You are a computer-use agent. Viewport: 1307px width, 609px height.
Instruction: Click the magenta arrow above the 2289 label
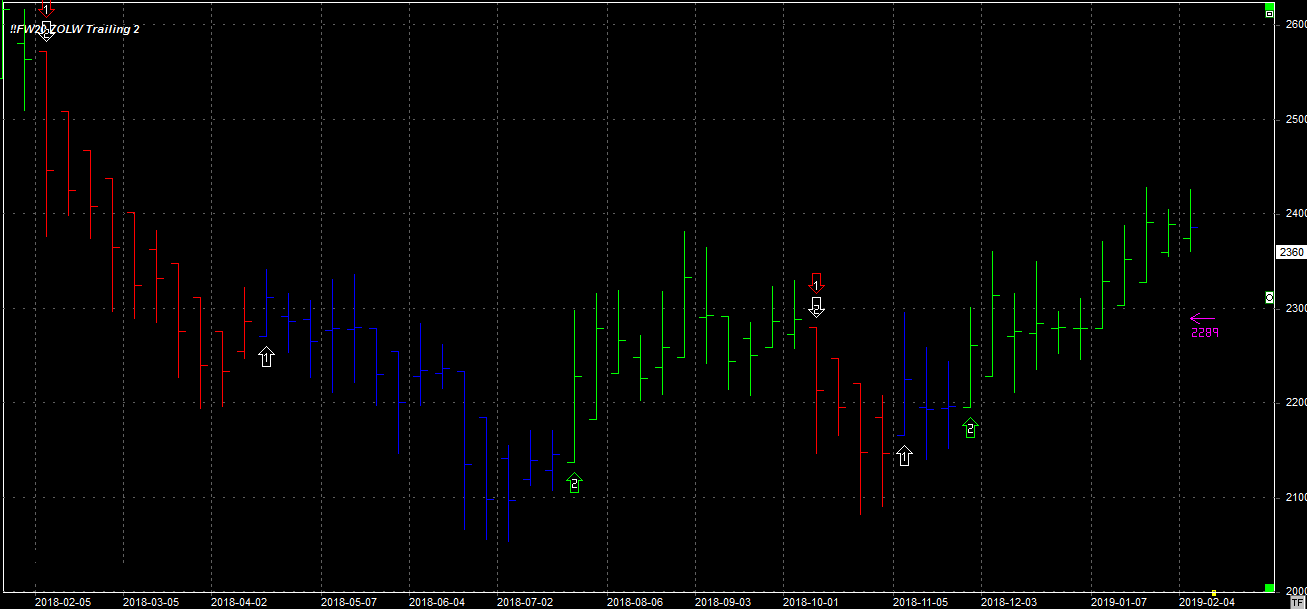click(x=1202, y=319)
